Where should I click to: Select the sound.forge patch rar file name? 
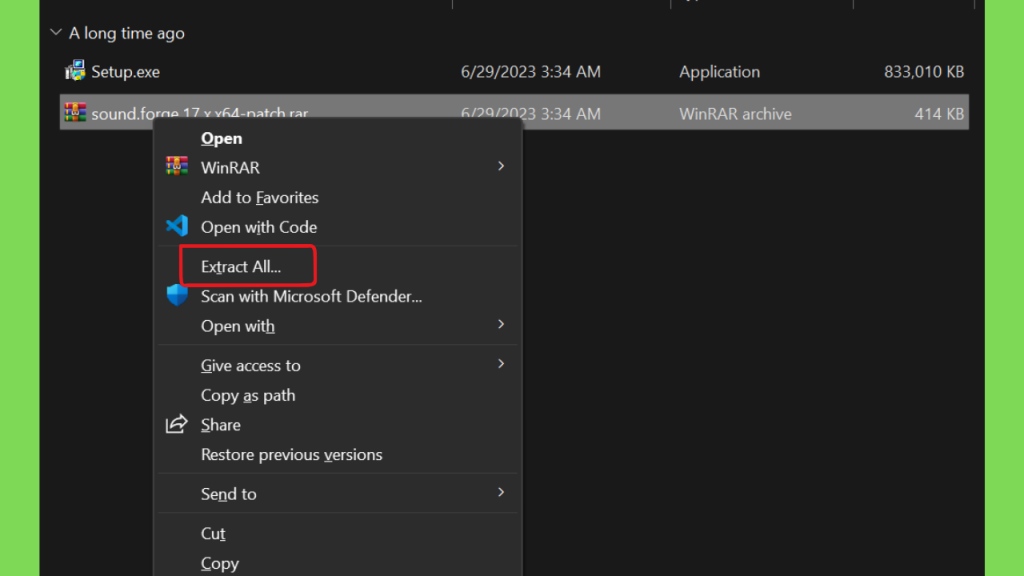coord(199,113)
